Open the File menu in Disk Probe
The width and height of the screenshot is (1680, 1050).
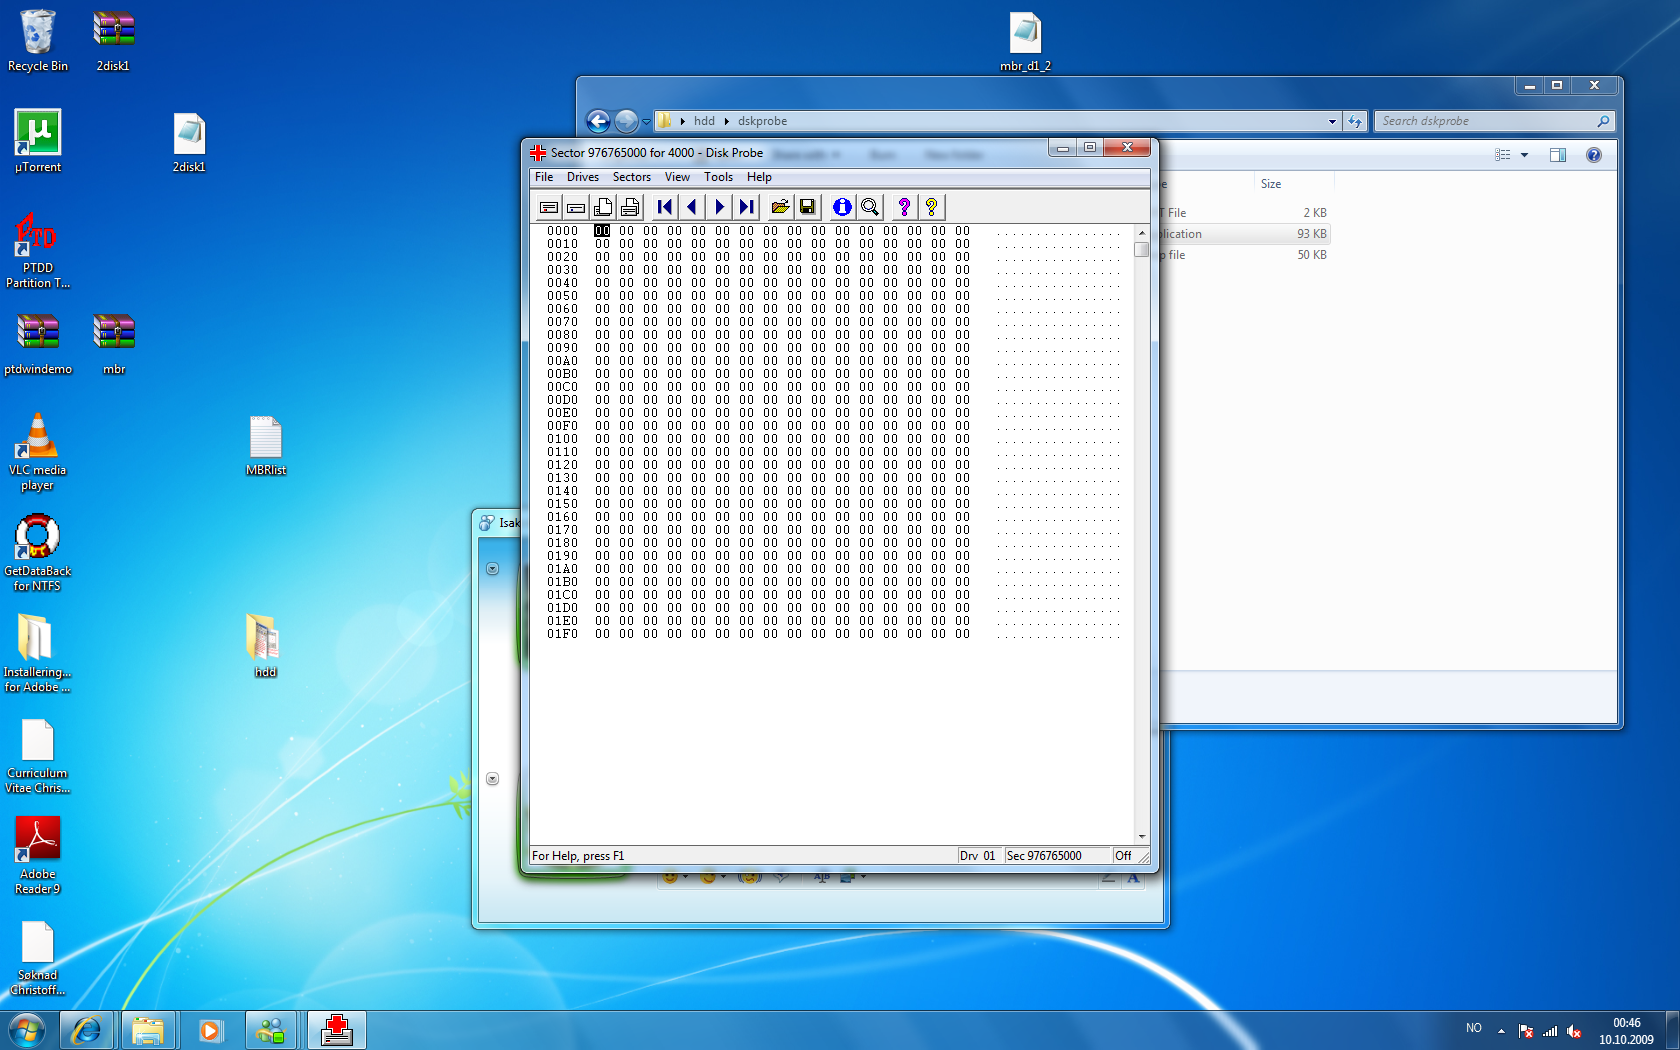[544, 177]
